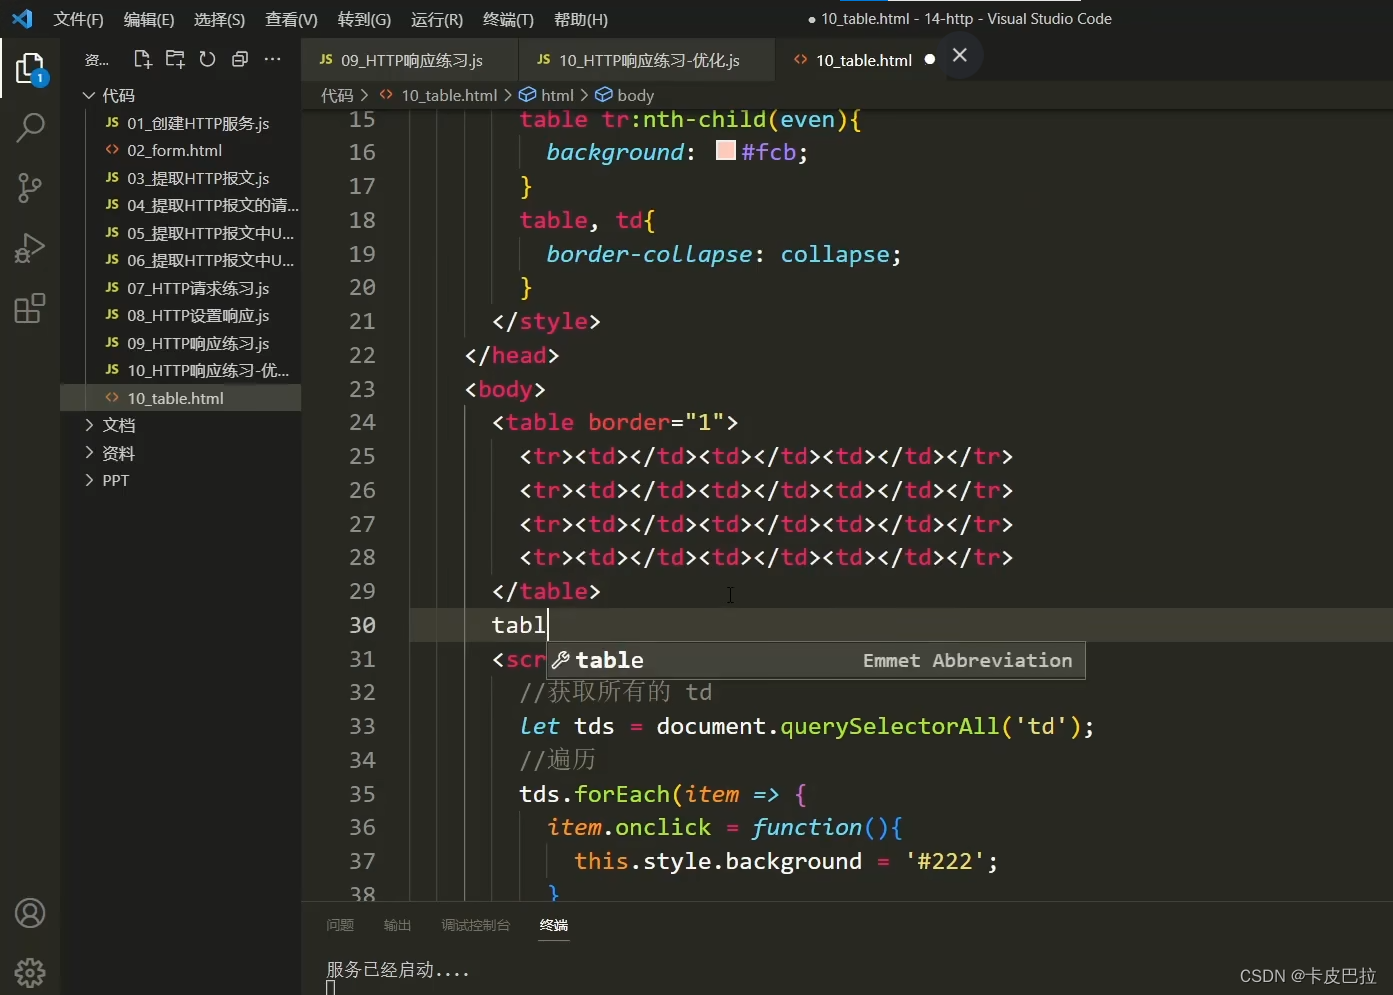Close the 10_table.html editor tab
1393x995 pixels.
959,55
